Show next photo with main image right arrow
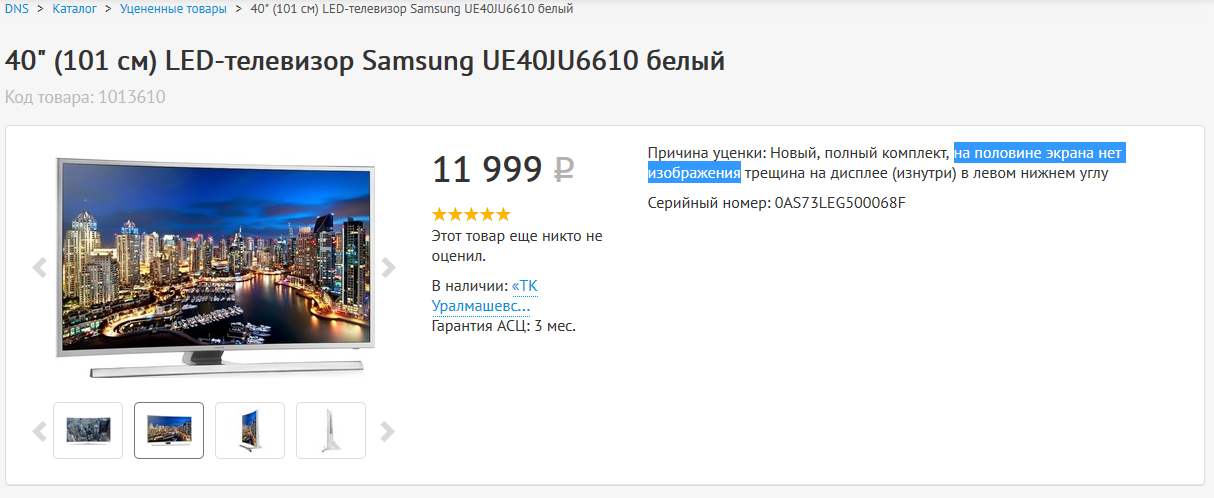Image resolution: width=1214 pixels, height=498 pixels. click(388, 268)
